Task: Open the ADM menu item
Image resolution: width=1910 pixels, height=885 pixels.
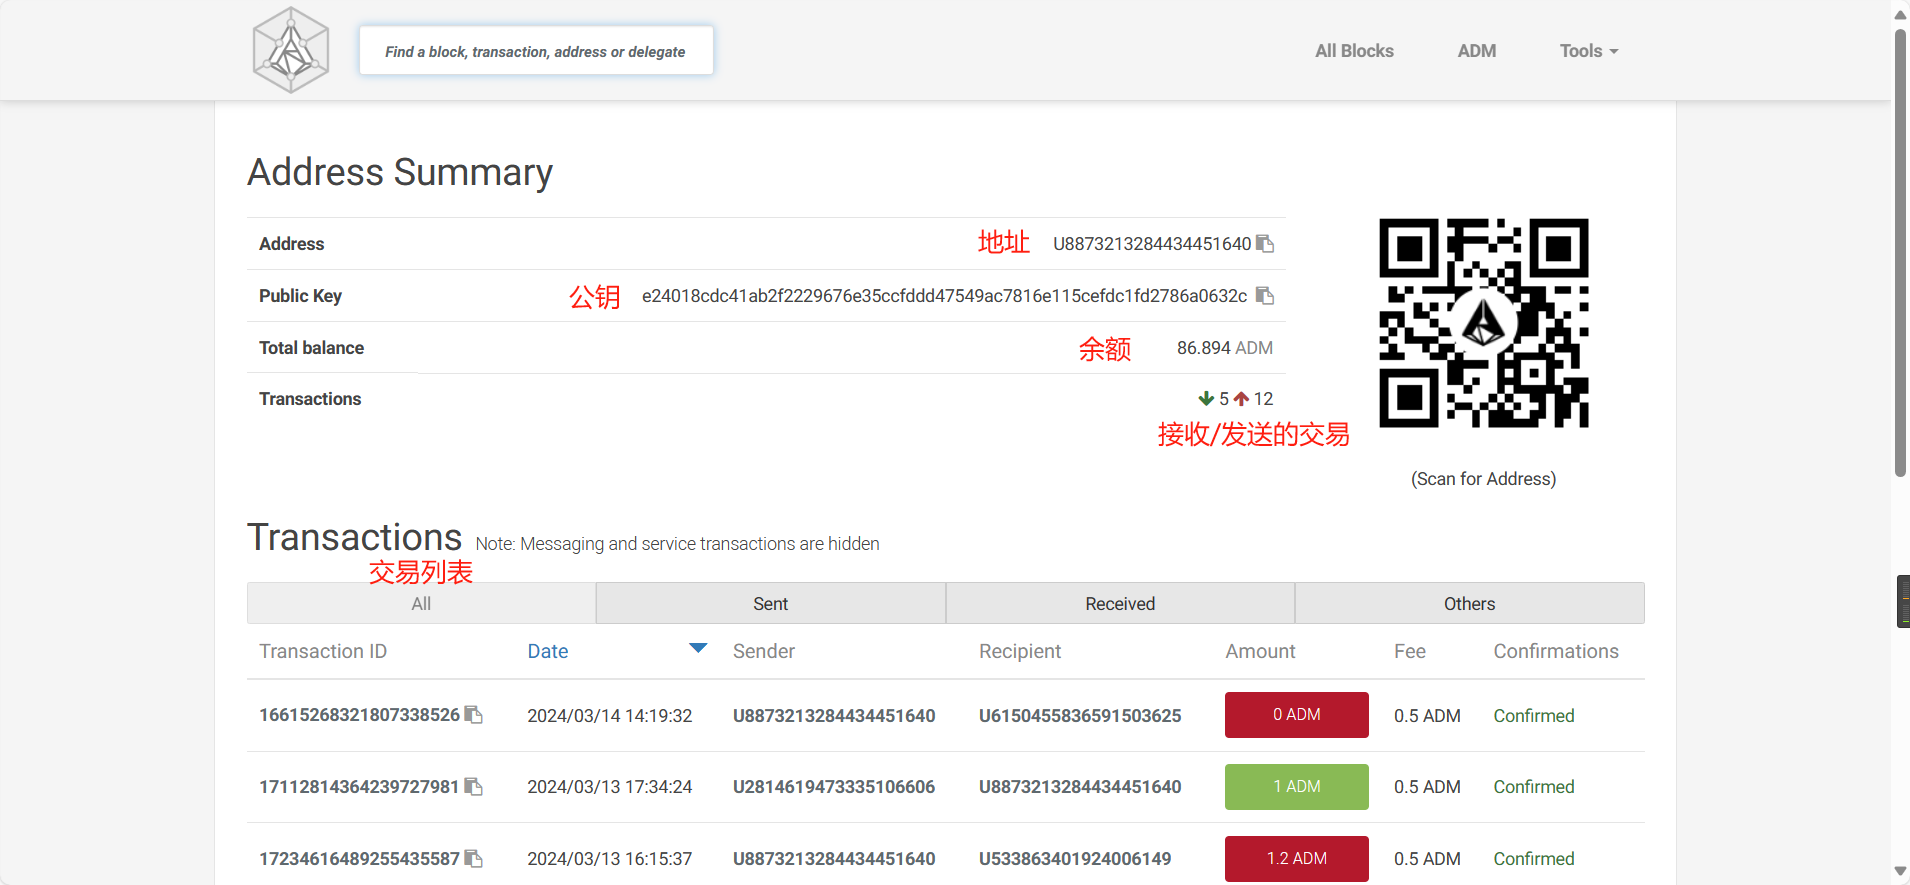Action: tap(1476, 51)
